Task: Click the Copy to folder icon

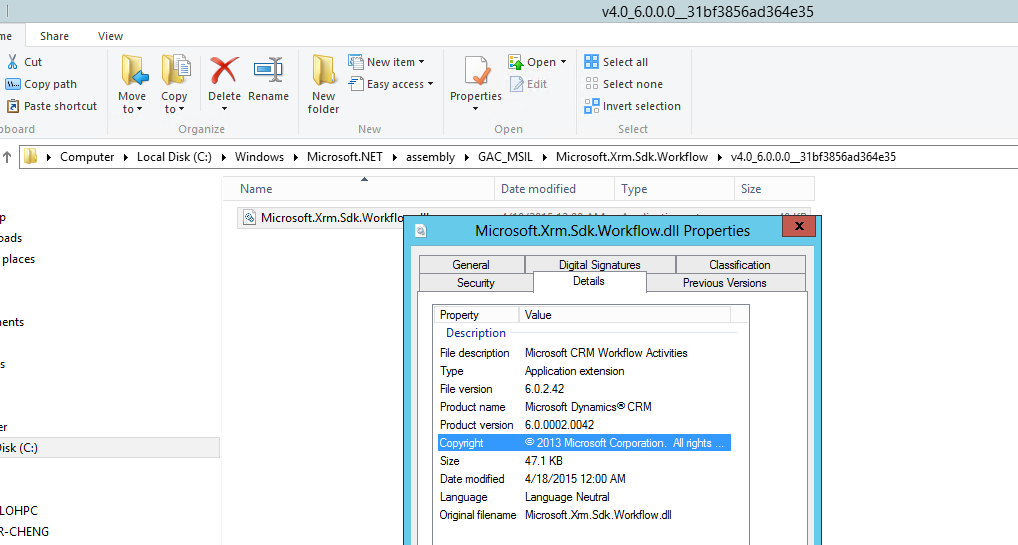Action: tap(175, 70)
